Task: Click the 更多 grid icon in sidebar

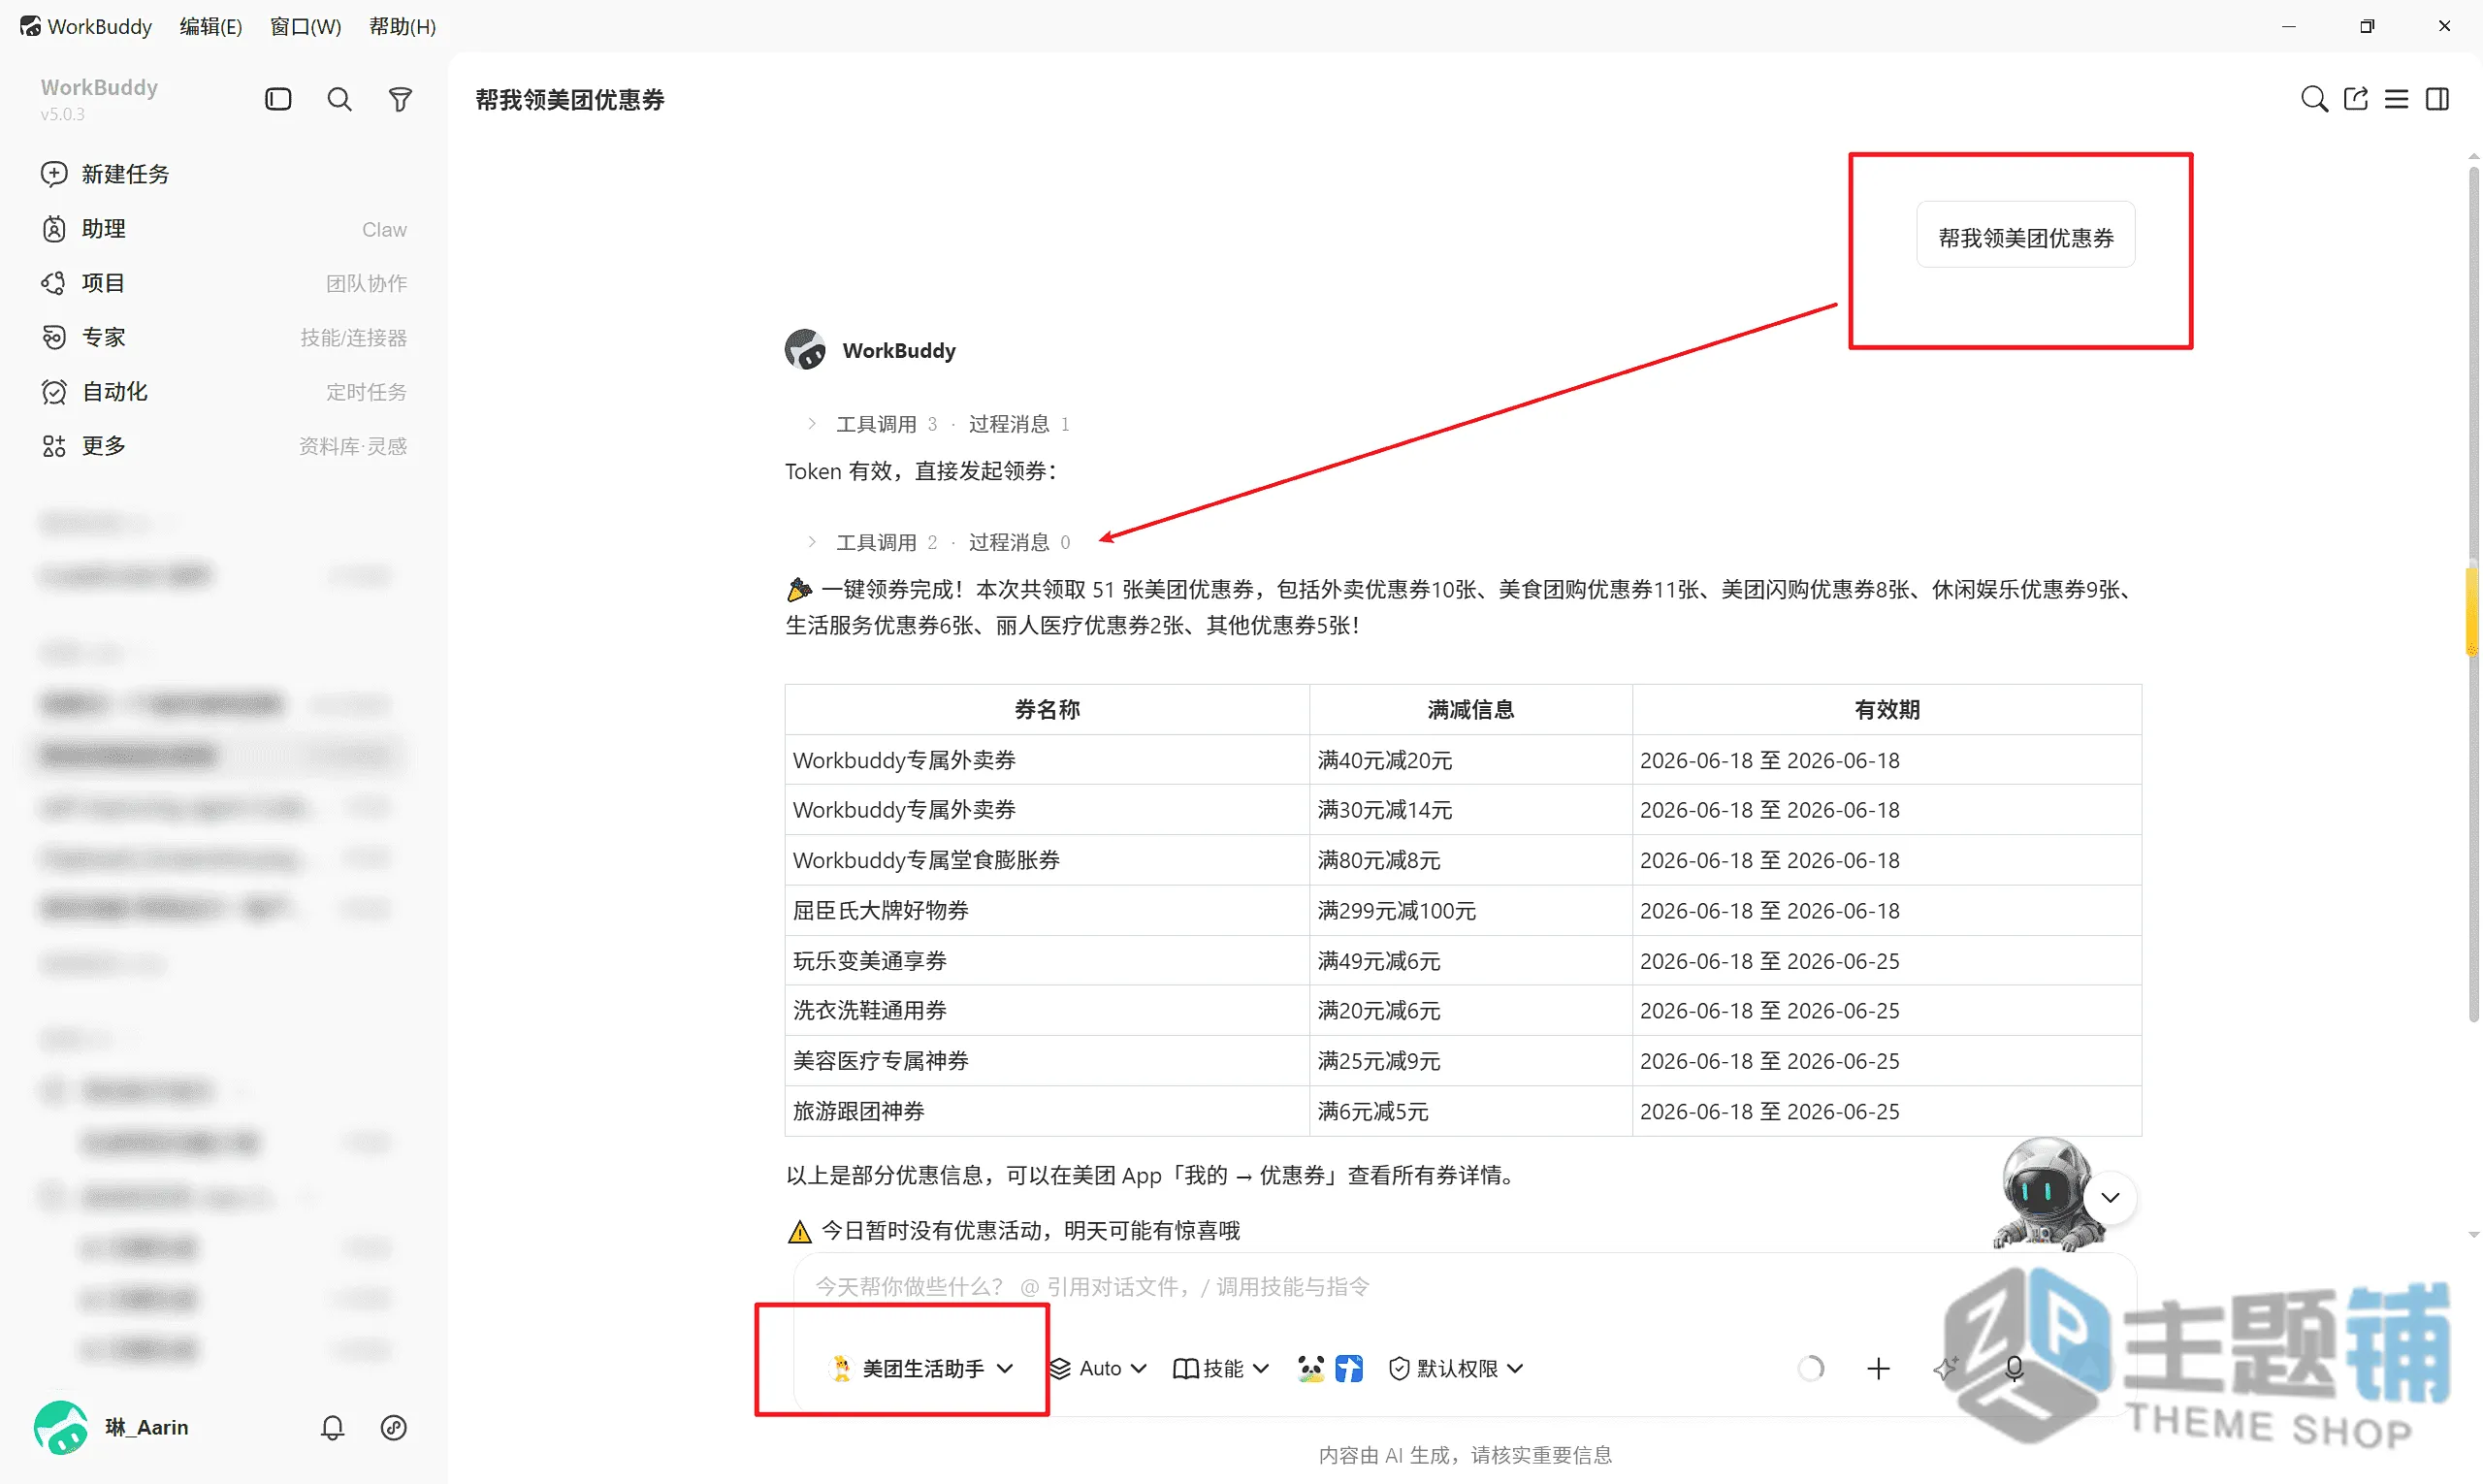Action: click(54, 446)
